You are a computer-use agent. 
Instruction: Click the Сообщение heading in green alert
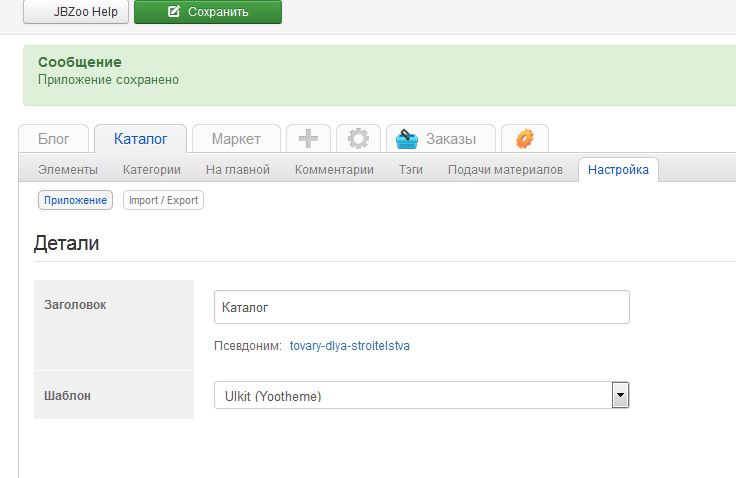[80, 62]
